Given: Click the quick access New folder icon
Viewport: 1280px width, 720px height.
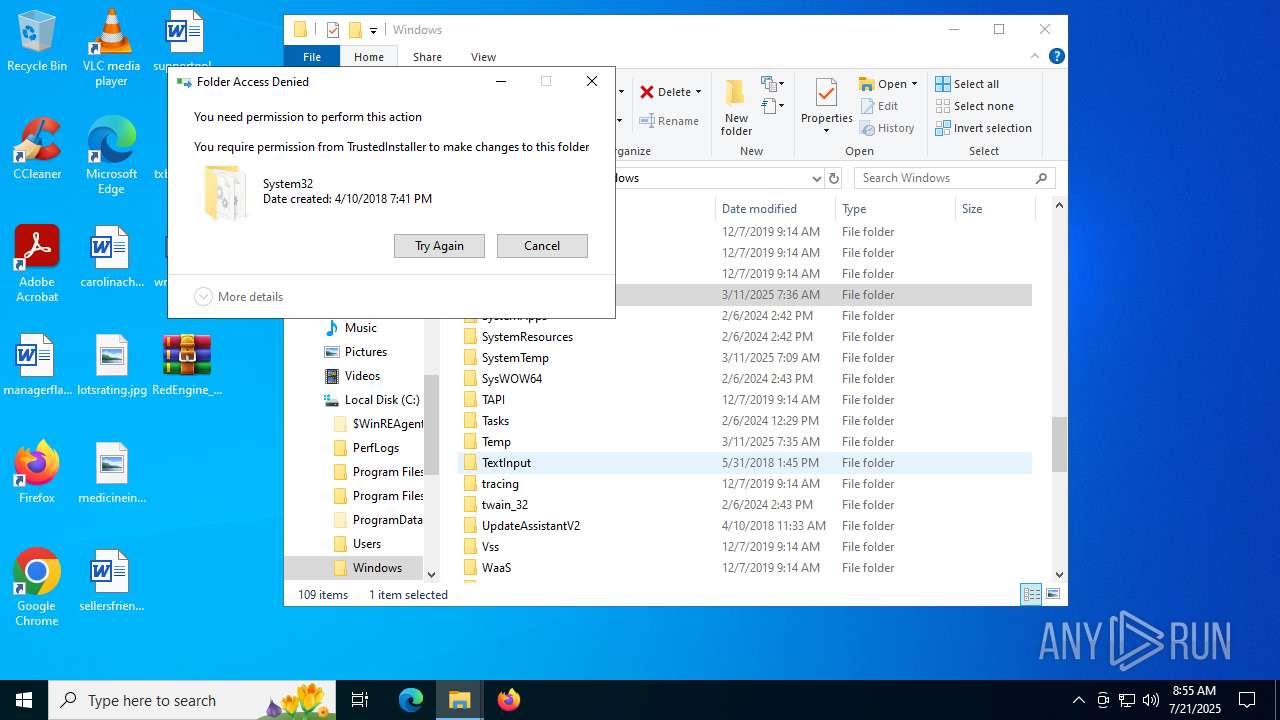Looking at the screenshot, I should click(x=355, y=30).
